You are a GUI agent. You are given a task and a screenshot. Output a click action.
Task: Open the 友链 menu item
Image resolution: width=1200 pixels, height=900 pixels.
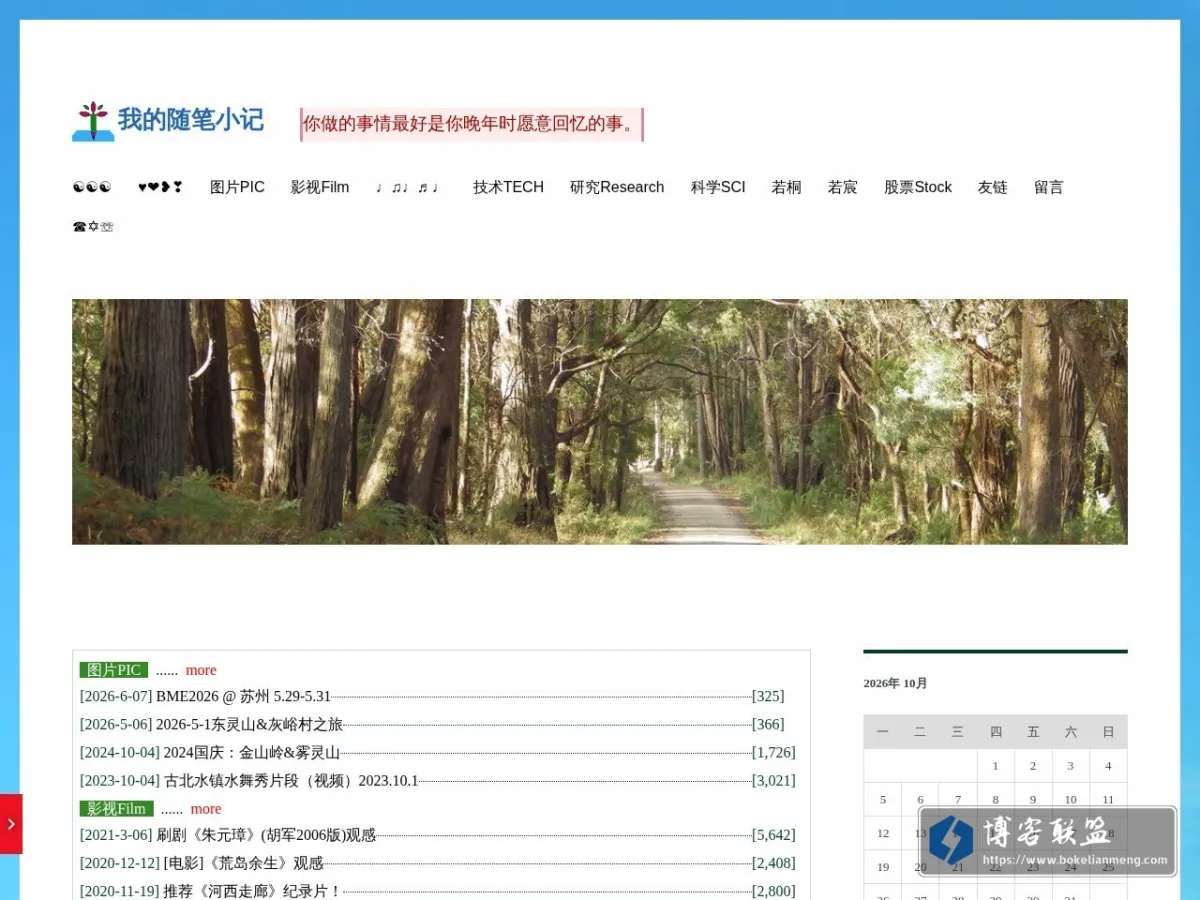pyautogui.click(x=992, y=187)
